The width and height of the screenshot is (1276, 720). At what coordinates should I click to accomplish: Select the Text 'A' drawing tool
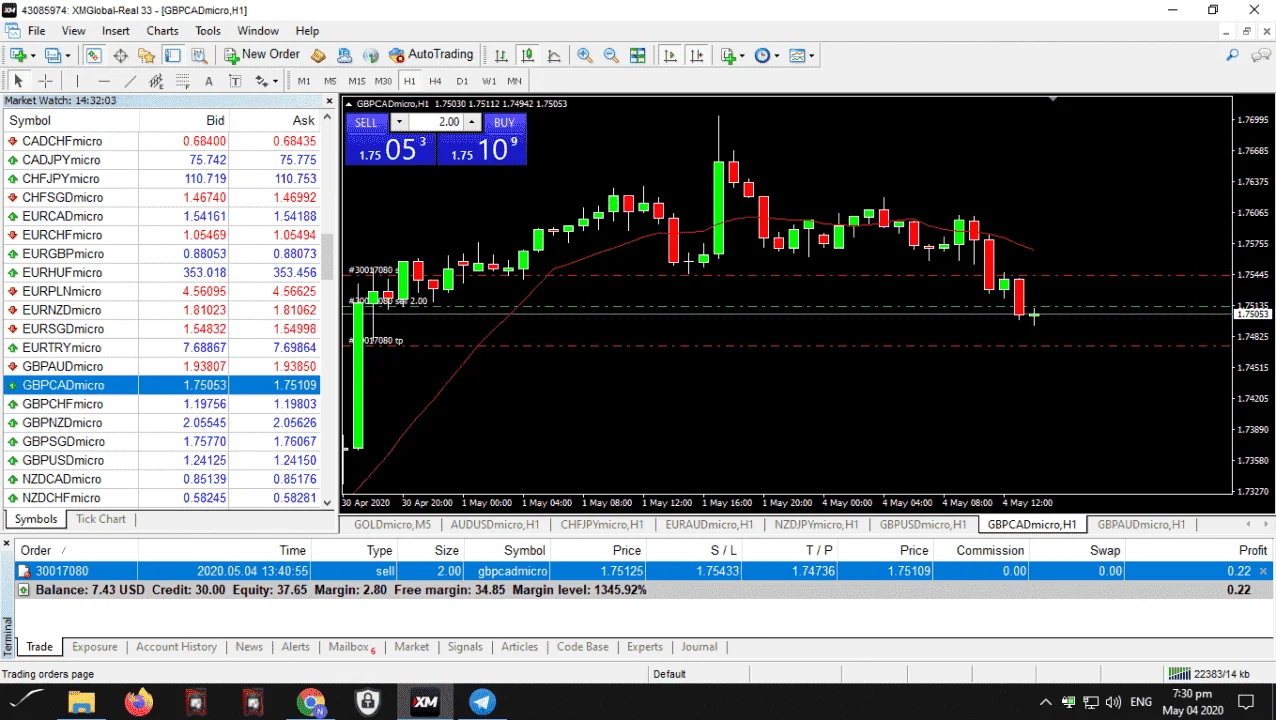[x=208, y=81]
